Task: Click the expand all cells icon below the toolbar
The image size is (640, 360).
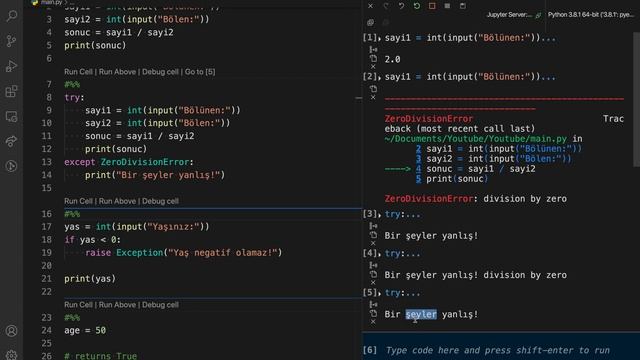Action: [x=370, y=22]
